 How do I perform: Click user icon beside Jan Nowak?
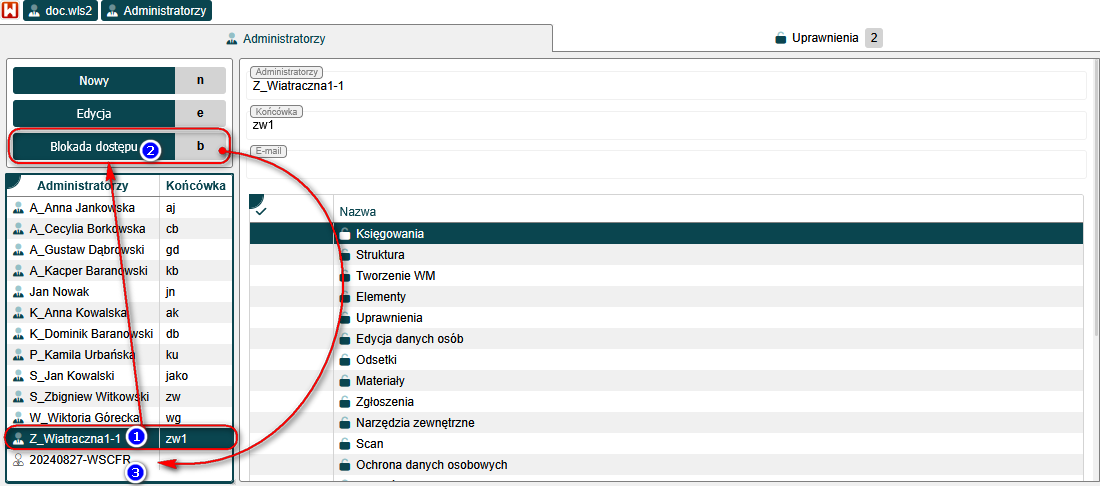tap(19, 292)
